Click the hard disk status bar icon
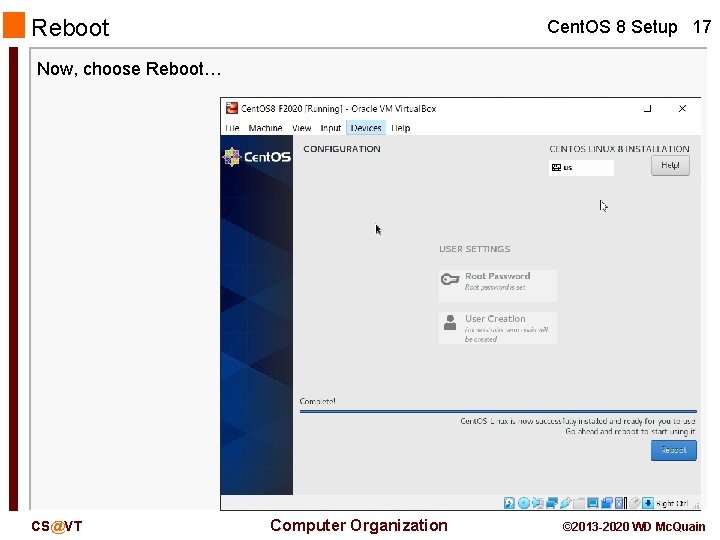Image resolution: width=720 pixels, height=540 pixels. pos(509,503)
